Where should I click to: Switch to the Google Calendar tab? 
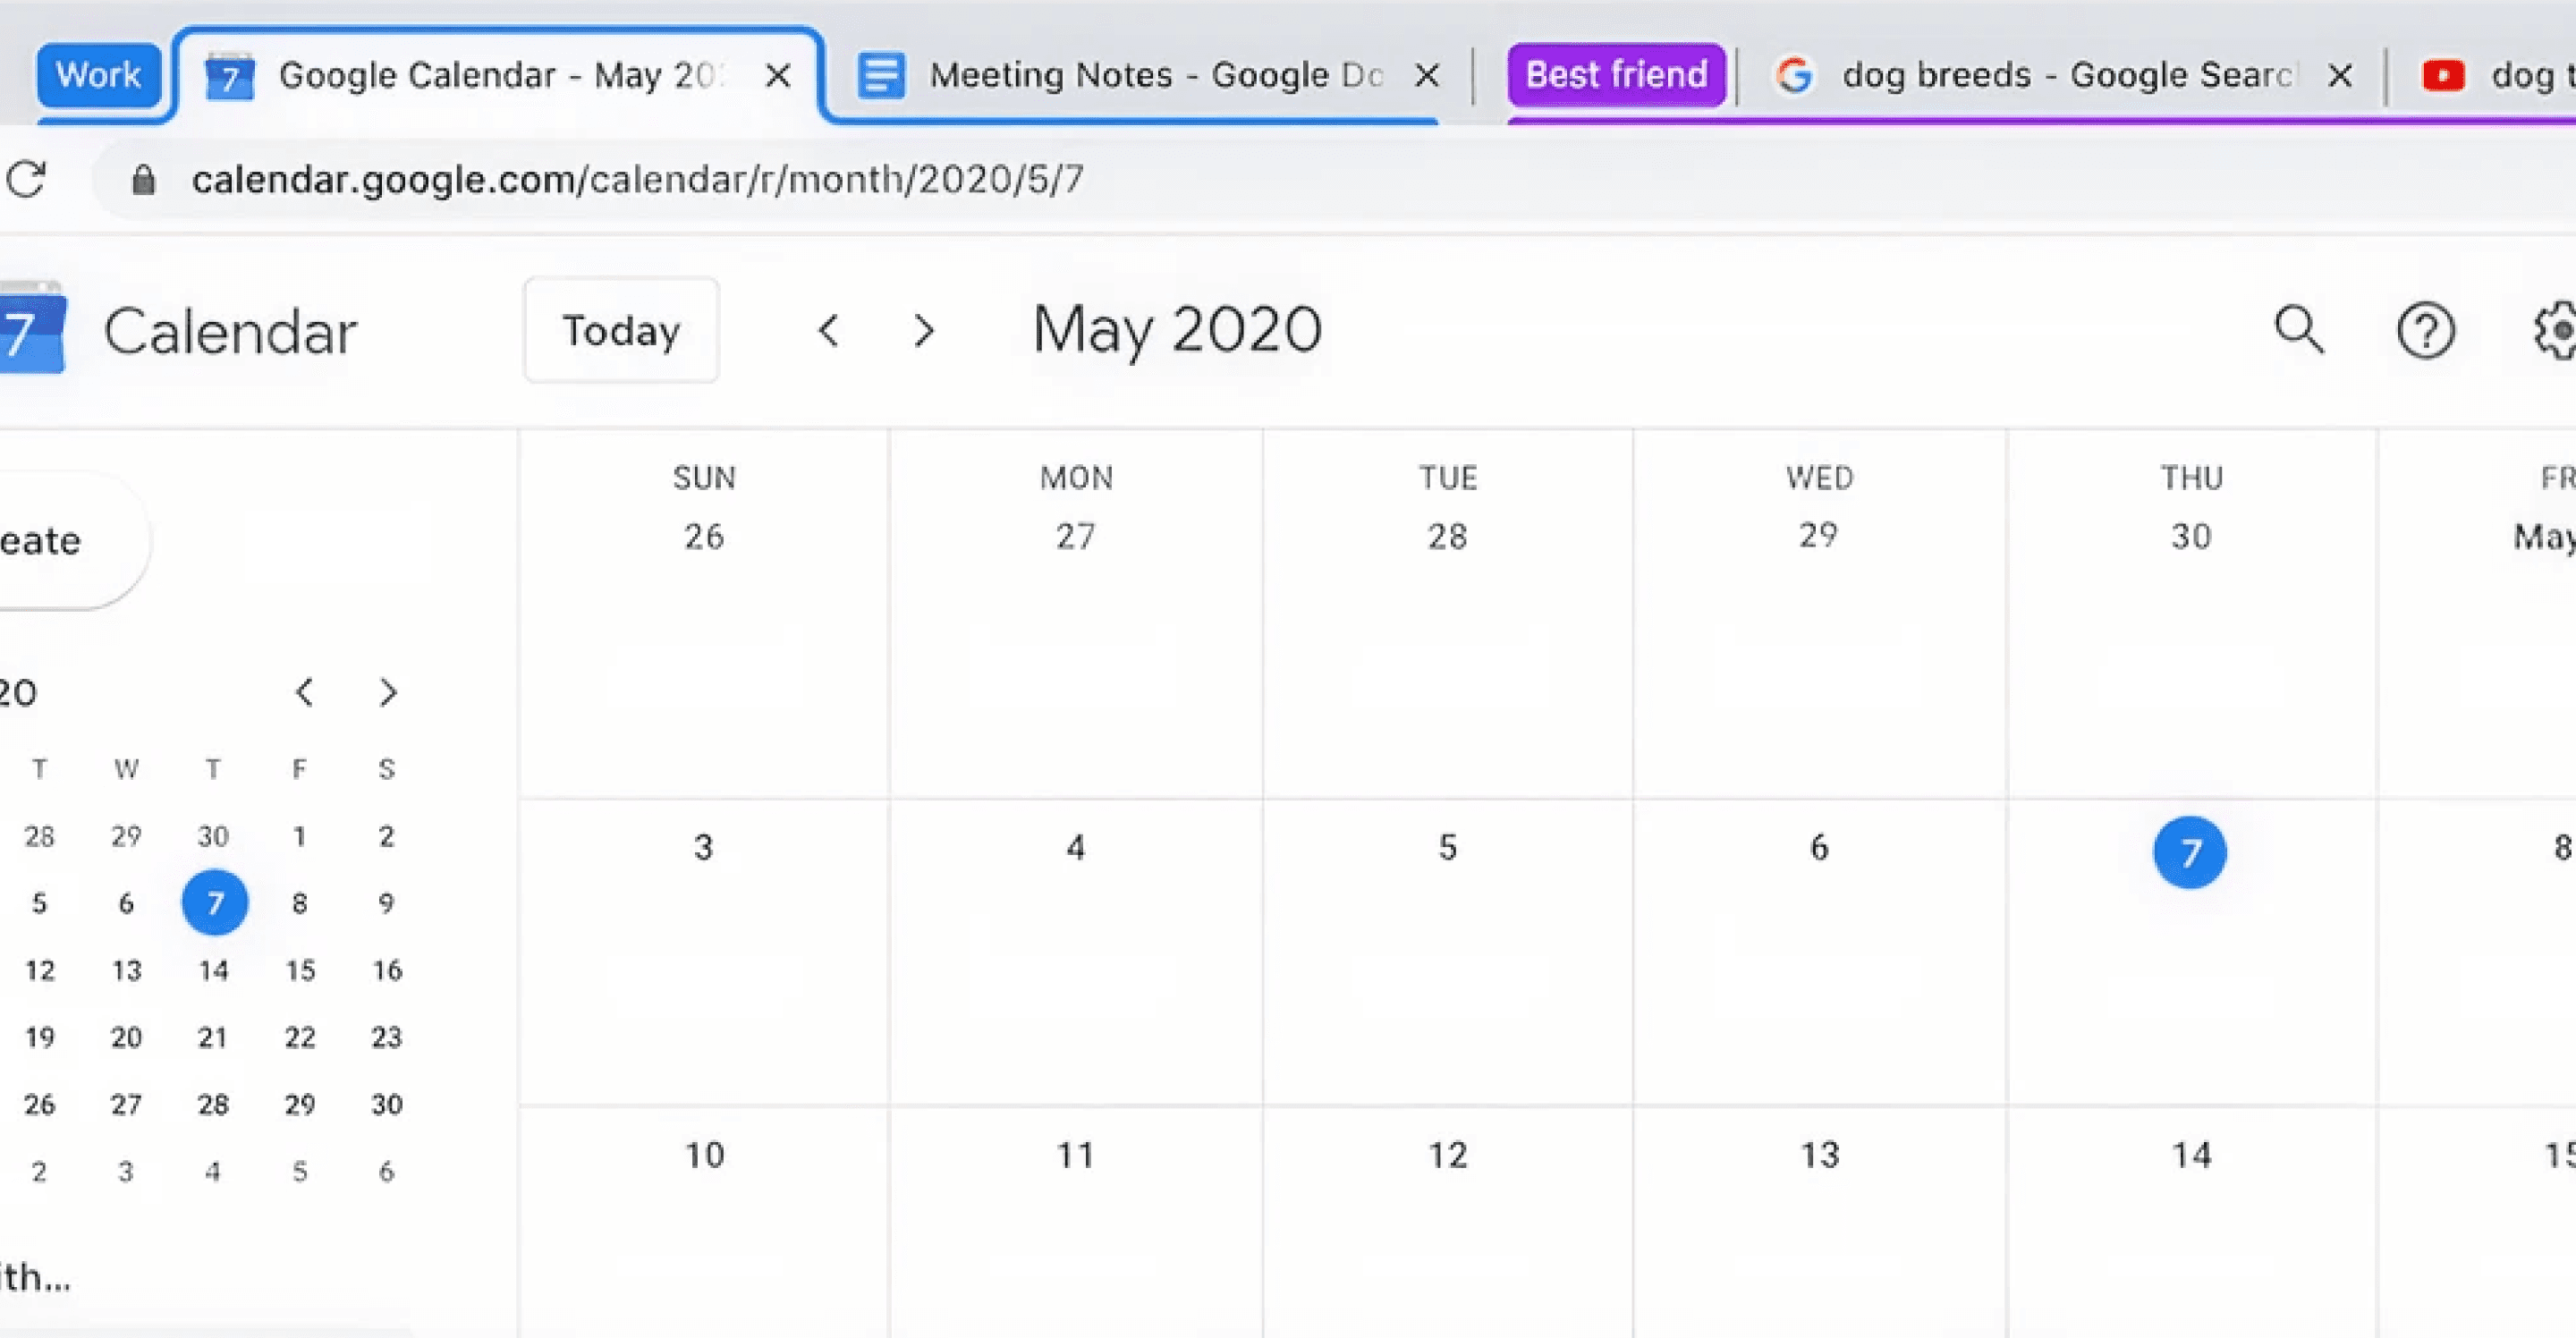498,76
